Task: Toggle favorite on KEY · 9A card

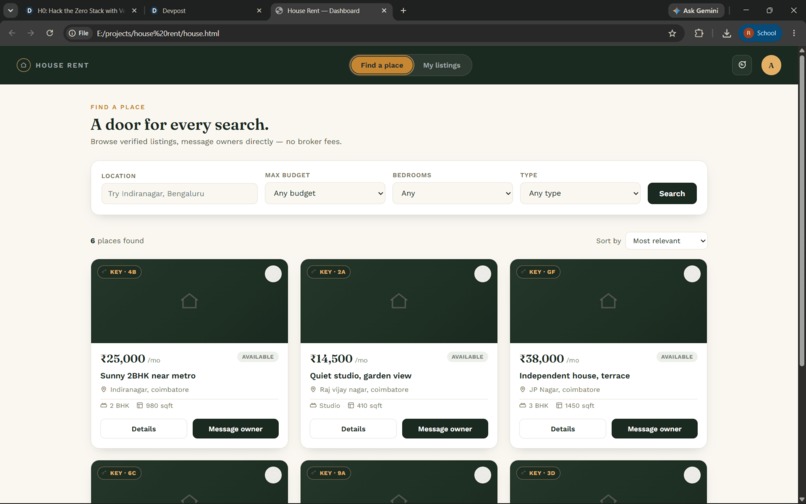Action: pyautogui.click(x=482, y=475)
